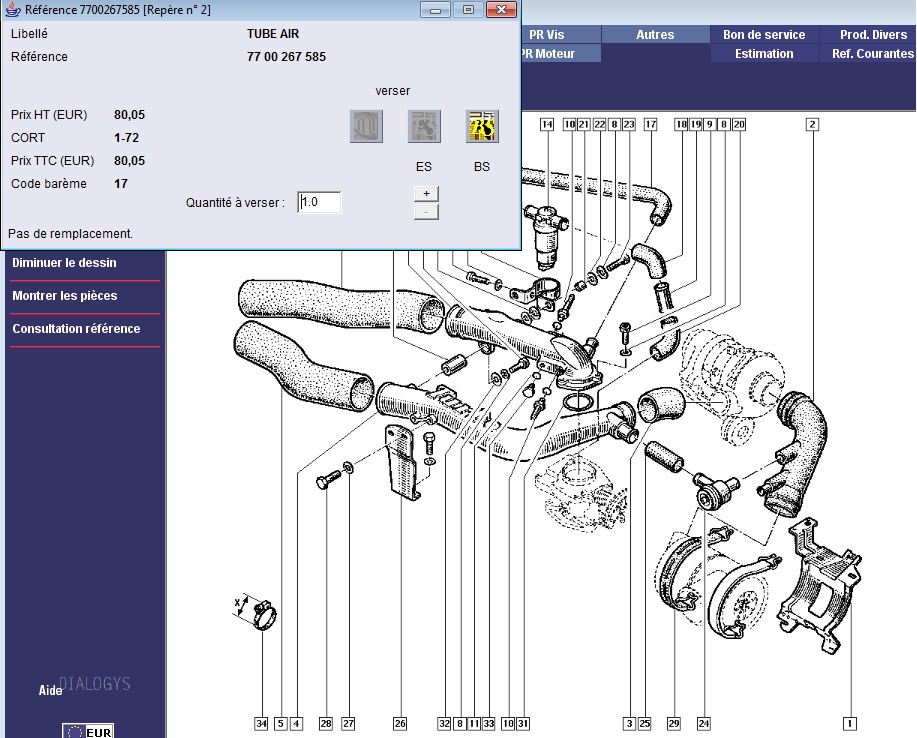Screen dimensions: 917x738
Task: Open the Bon de service tab
Action: tap(764, 35)
